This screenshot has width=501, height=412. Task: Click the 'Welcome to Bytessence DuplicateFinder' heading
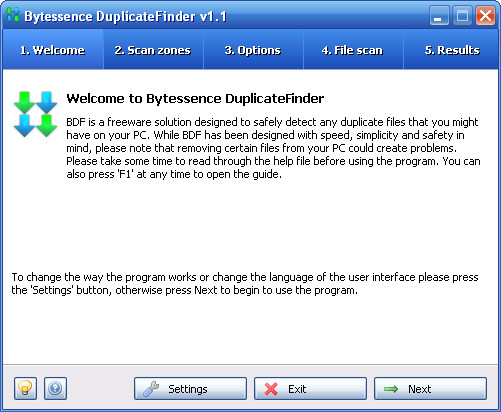(195, 99)
